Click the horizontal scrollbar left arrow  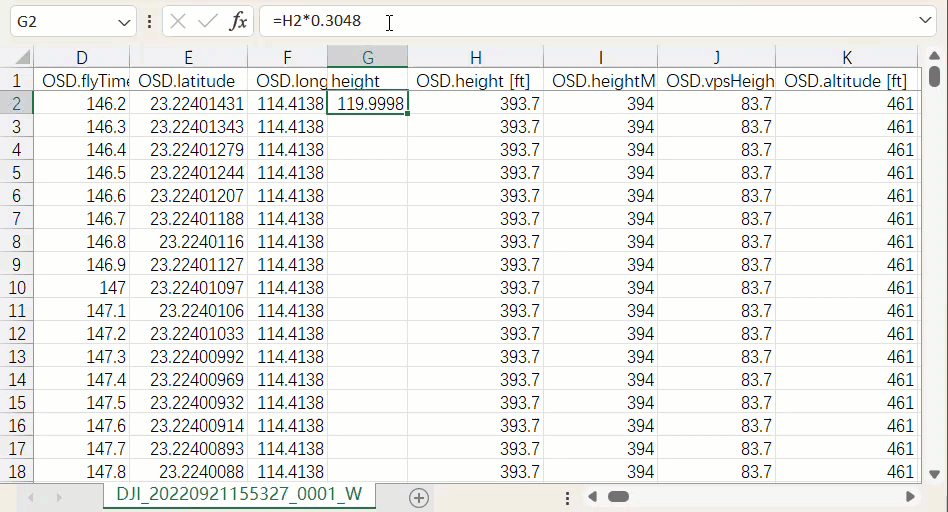coord(592,496)
